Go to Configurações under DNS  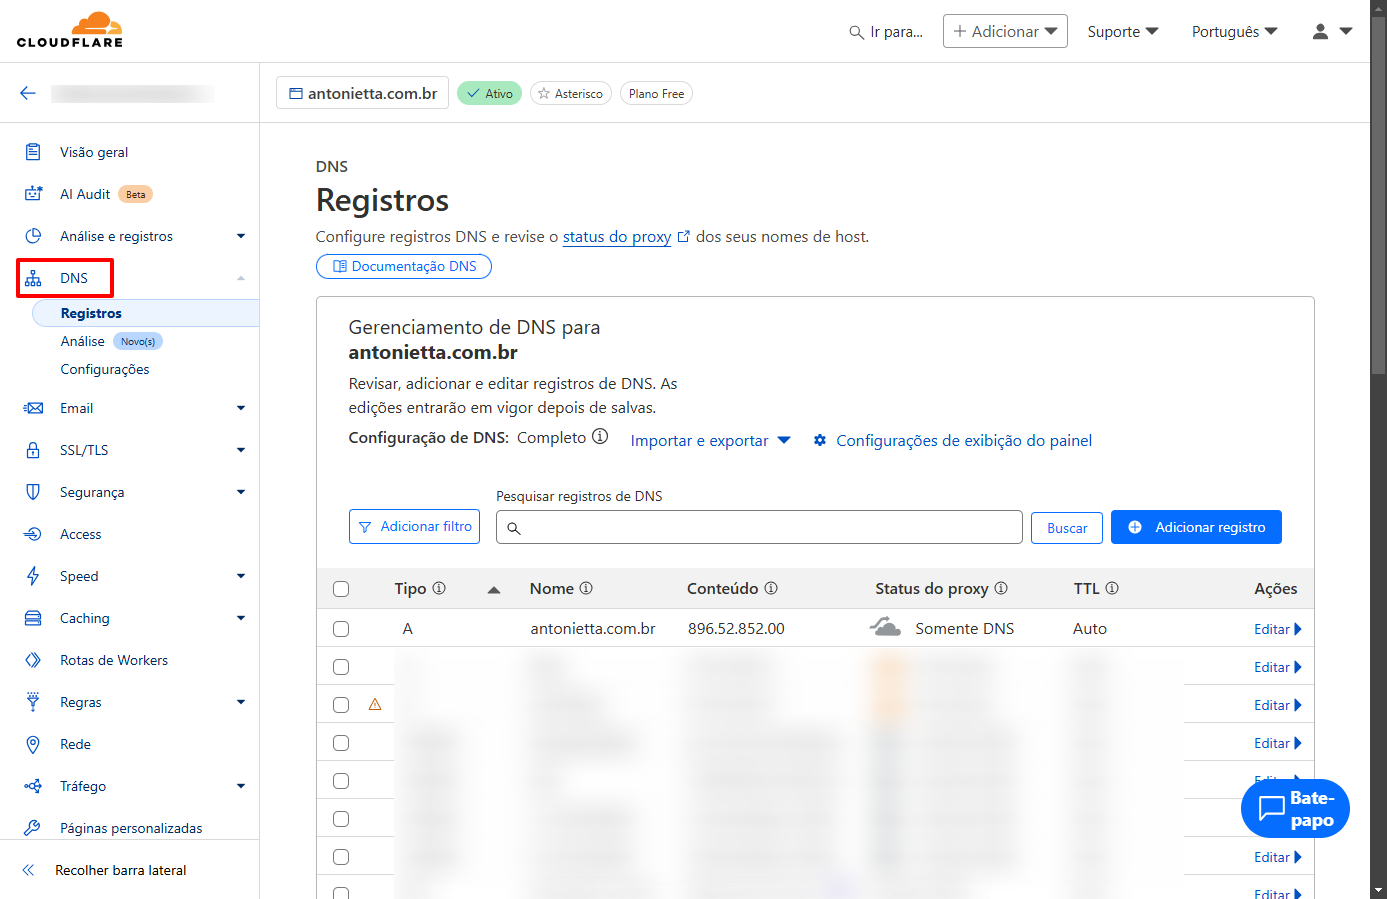click(x=105, y=369)
